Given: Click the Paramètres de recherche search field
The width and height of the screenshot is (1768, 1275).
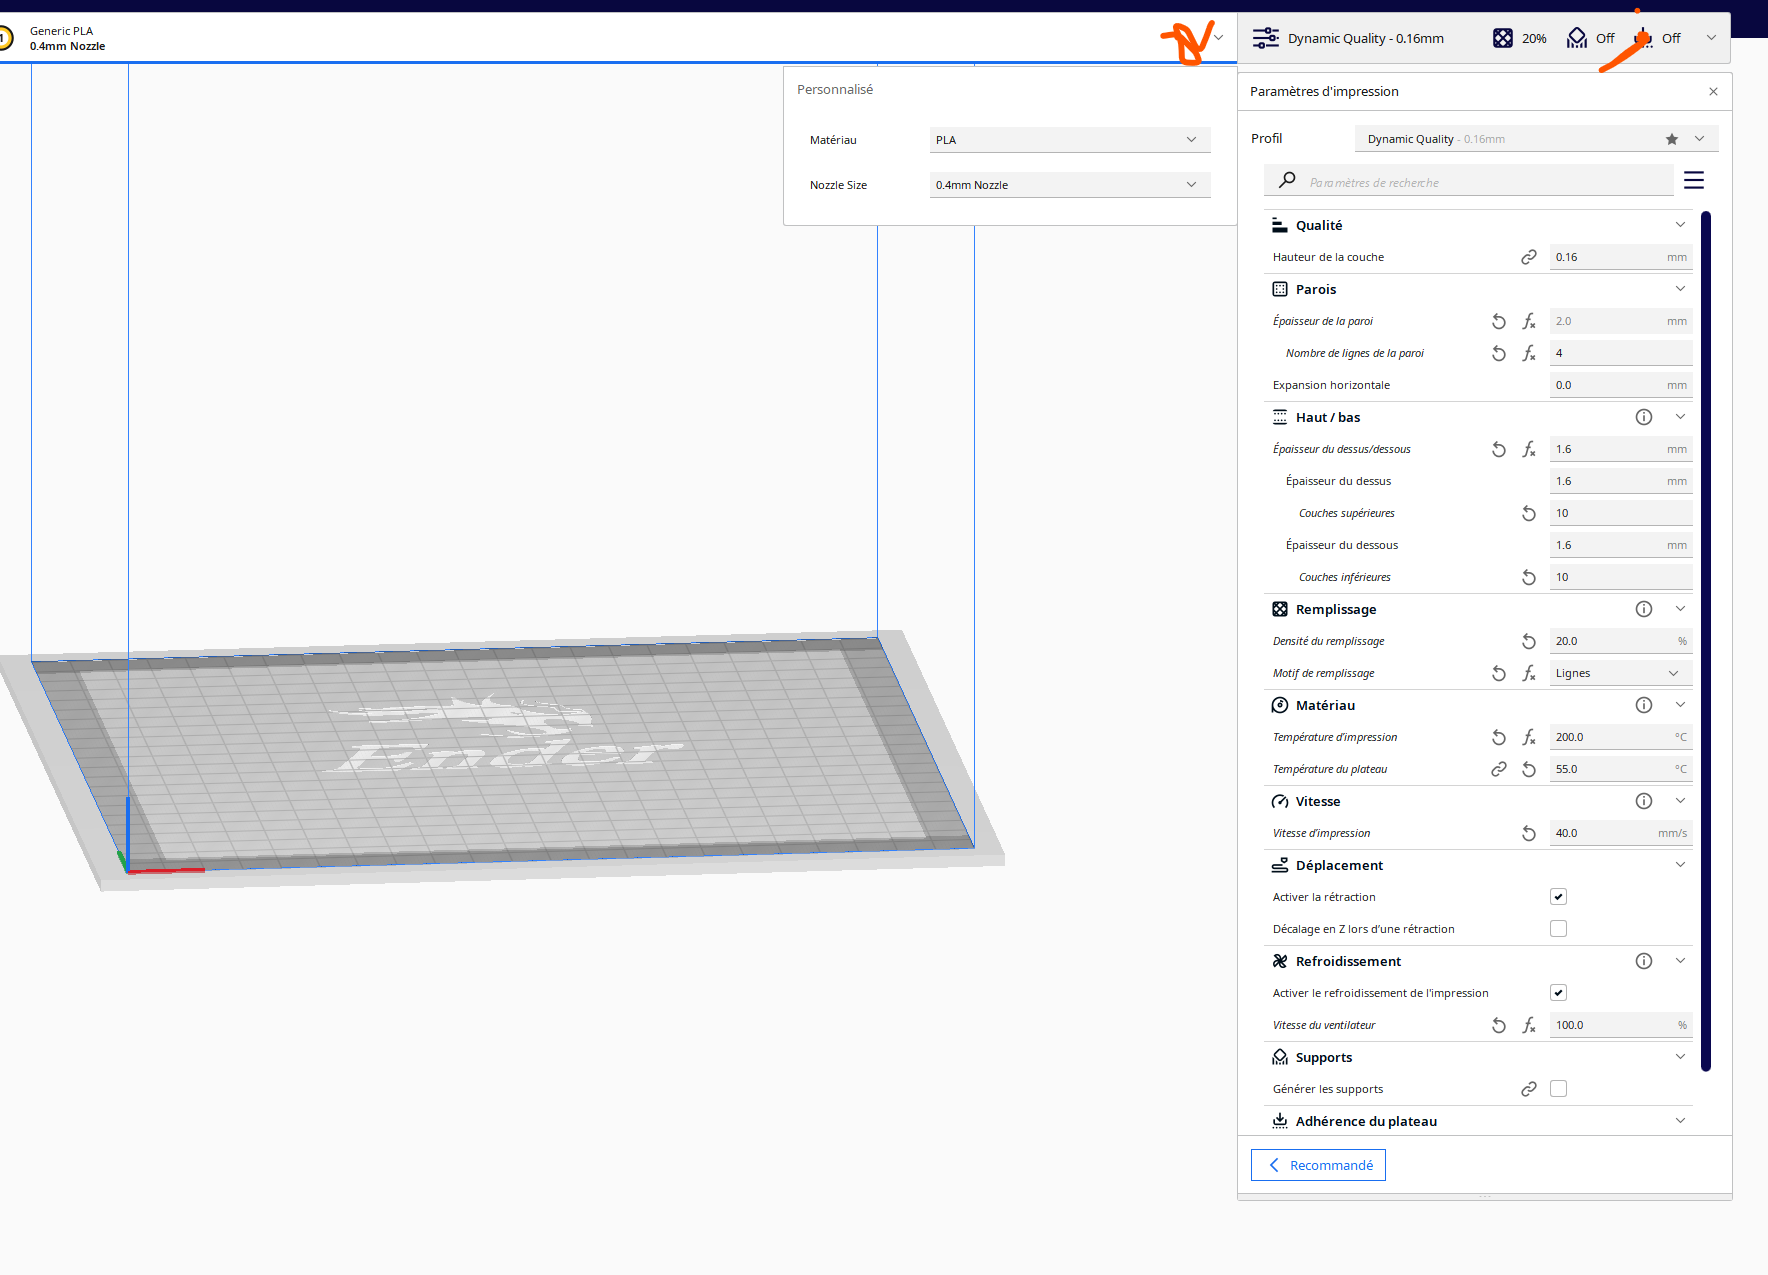Looking at the screenshot, I should coord(1469,181).
